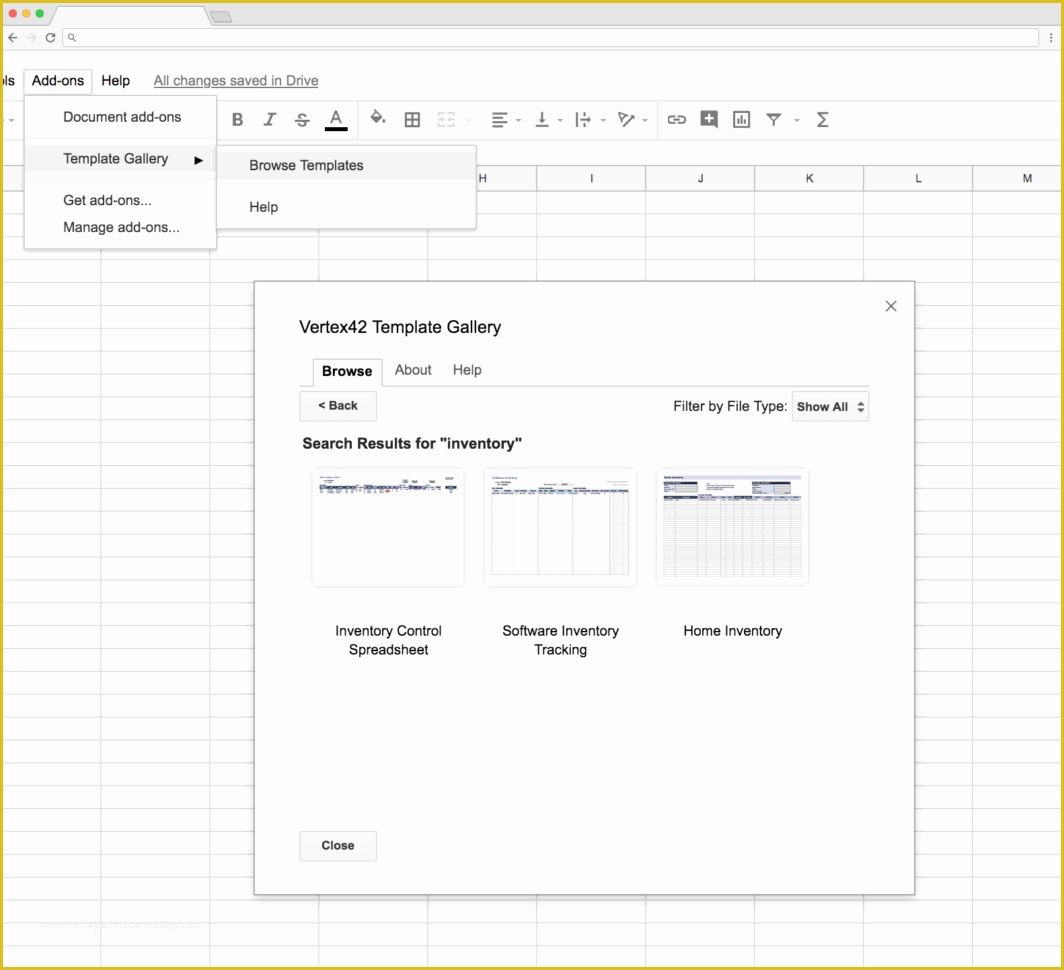Insert a comment from toolbar
1064x970 pixels.
[708, 119]
